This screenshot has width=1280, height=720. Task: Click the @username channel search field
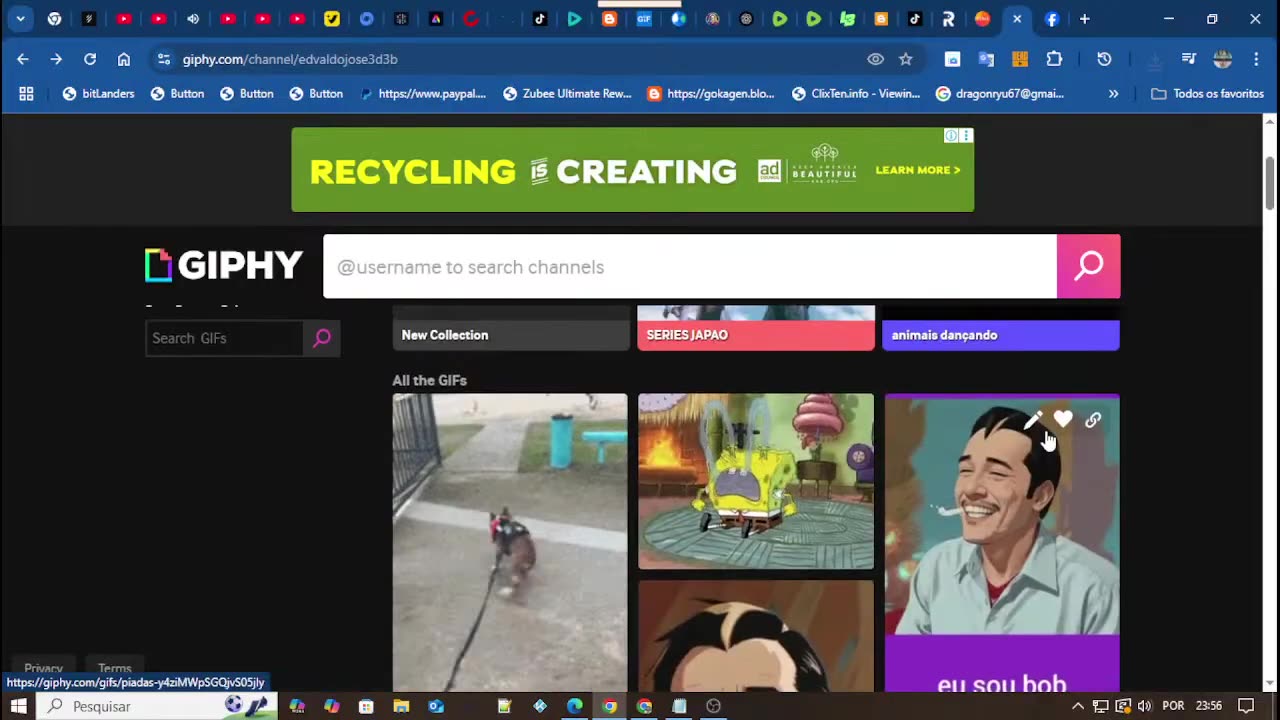pos(690,267)
